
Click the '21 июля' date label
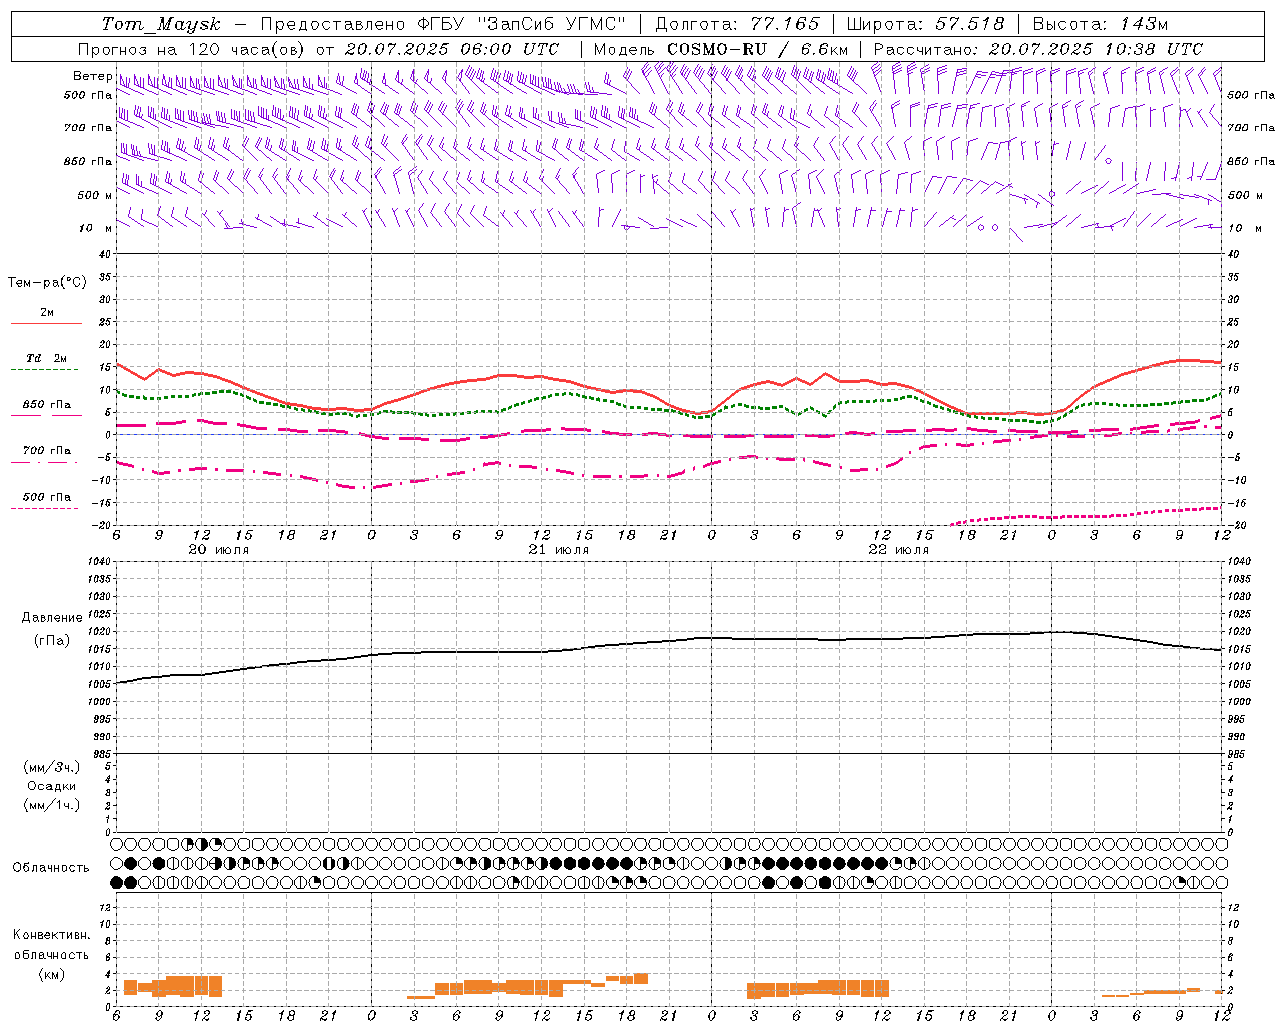pos(559,550)
